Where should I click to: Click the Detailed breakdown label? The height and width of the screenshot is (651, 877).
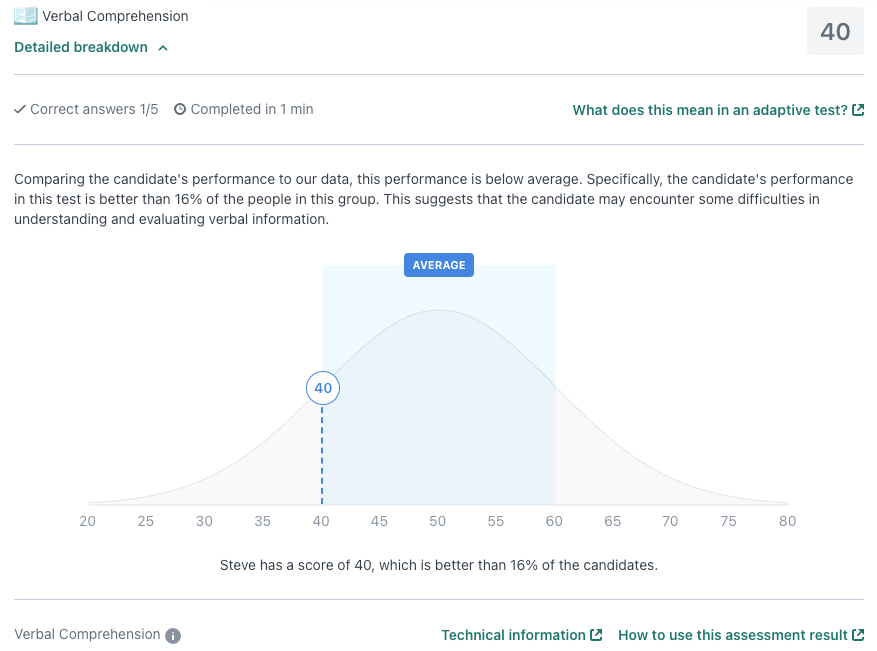click(81, 47)
